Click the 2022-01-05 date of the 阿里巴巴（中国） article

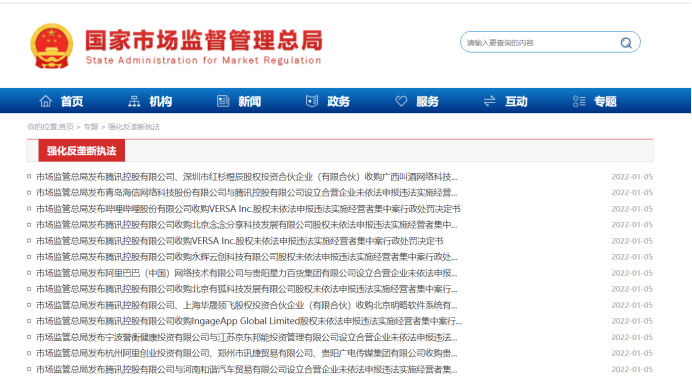pos(632,273)
